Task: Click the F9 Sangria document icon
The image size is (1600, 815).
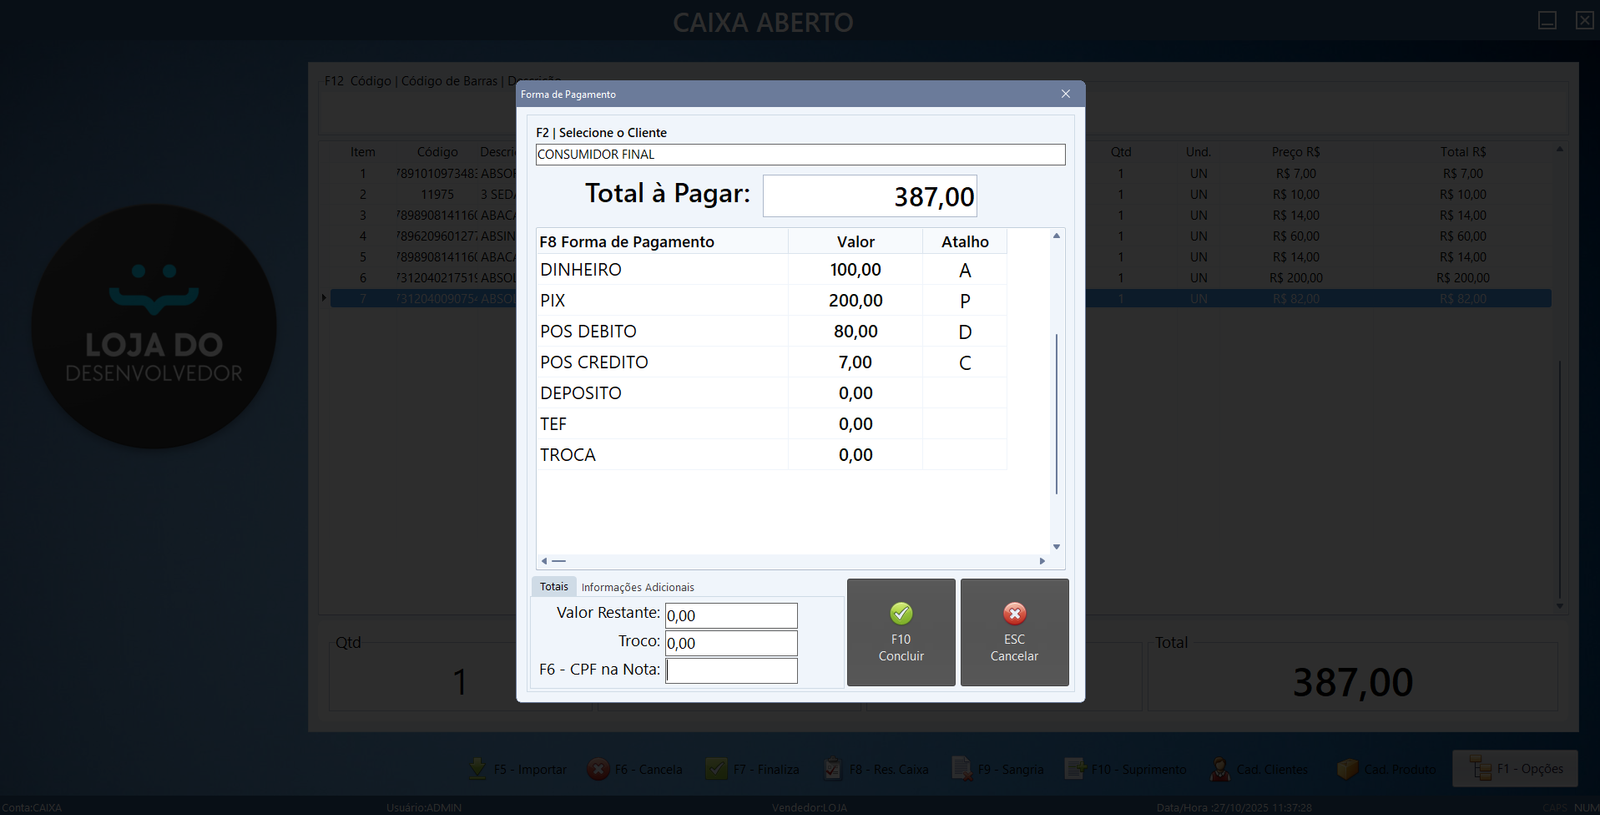Action: point(961,768)
